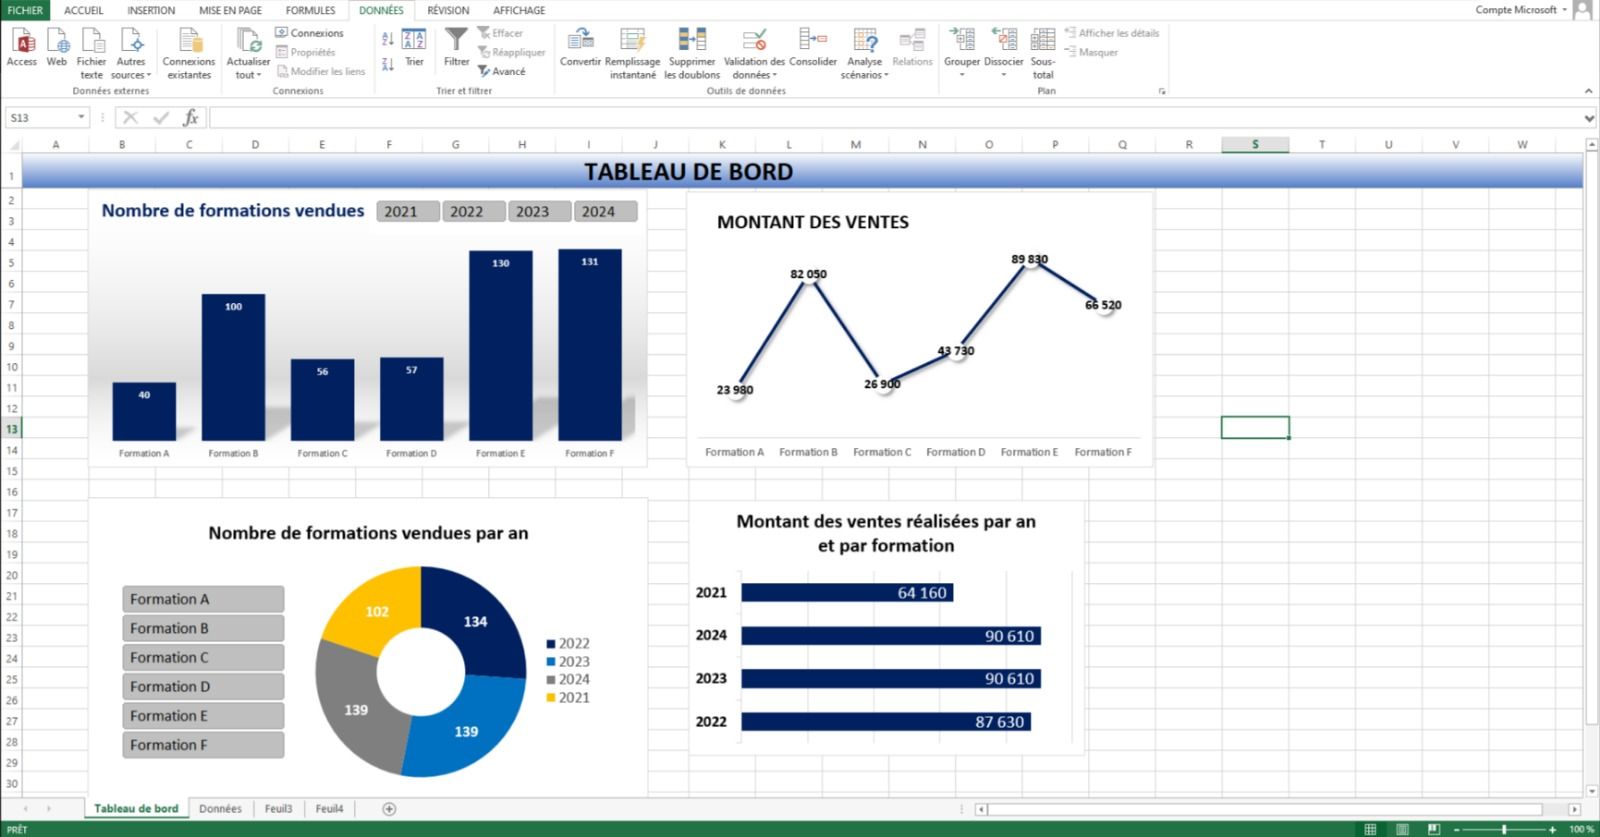Viewport: 1600px width, 837px height.
Task: Expand the Analyse scénarios dropdown
Action: (x=865, y=75)
